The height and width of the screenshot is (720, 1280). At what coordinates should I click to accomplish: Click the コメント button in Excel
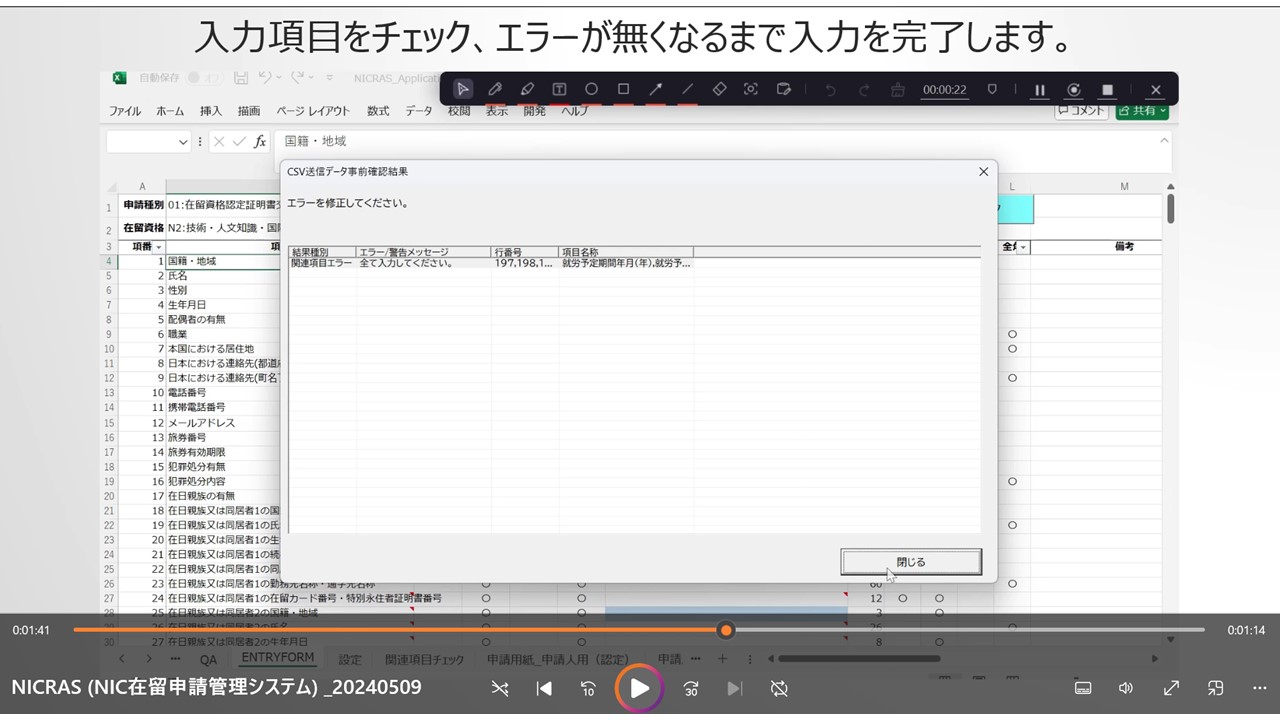1082,111
